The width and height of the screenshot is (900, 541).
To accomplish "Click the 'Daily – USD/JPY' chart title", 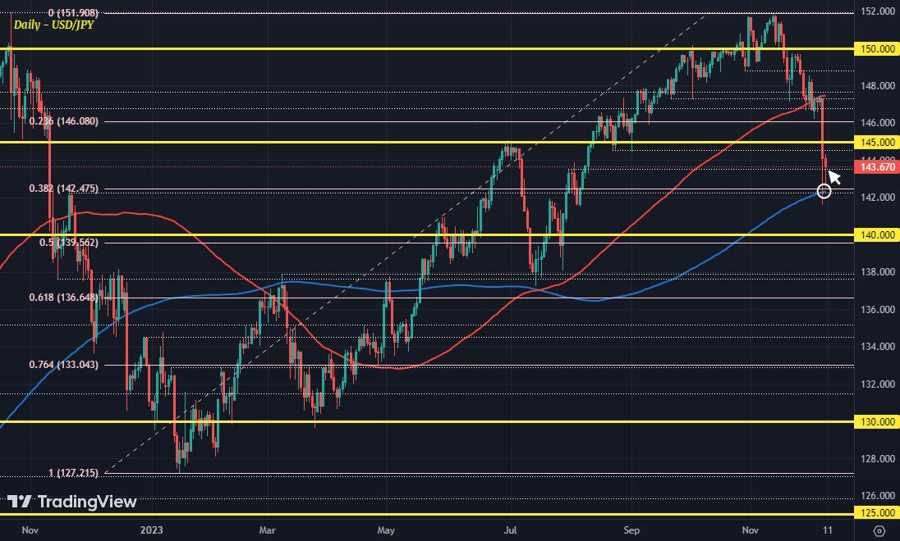I will 53,25.
